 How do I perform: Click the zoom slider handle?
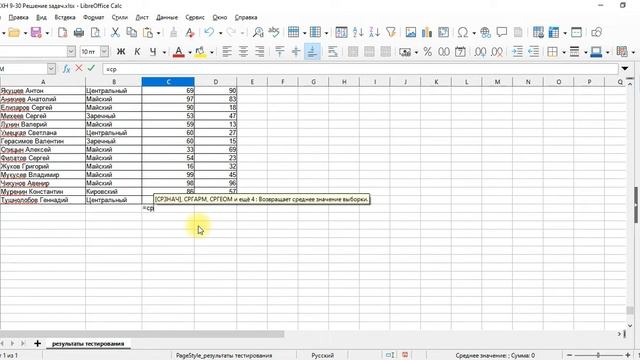pyautogui.click(x=598, y=355)
